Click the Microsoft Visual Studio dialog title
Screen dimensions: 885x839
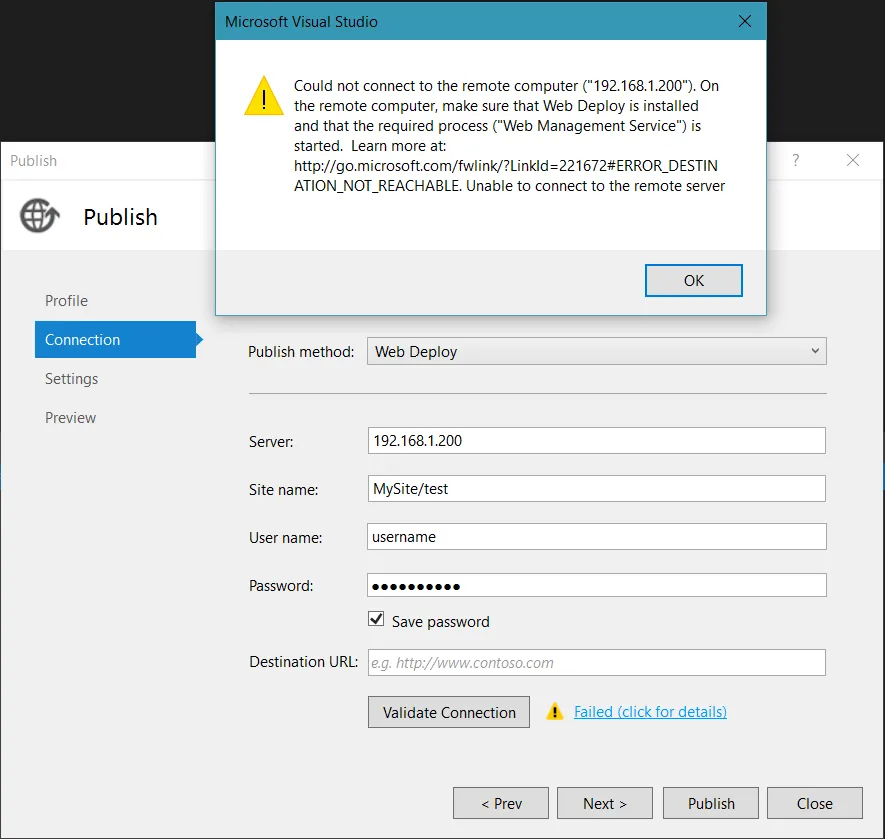click(x=301, y=21)
